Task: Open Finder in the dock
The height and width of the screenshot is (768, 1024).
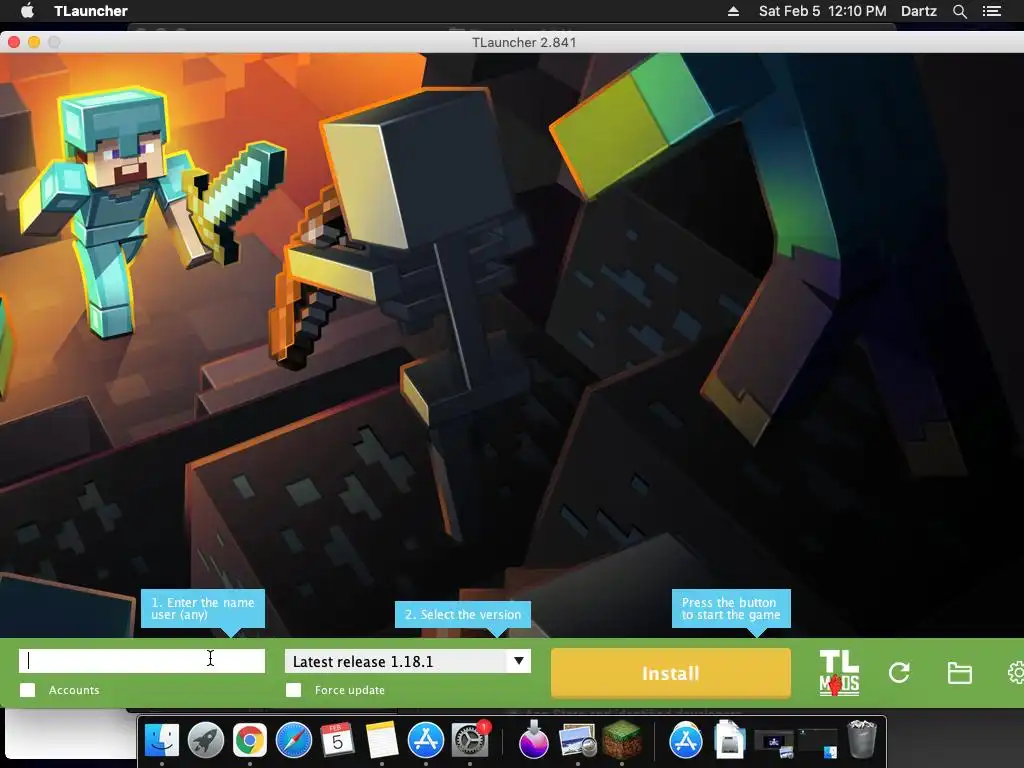Action: (161, 741)
